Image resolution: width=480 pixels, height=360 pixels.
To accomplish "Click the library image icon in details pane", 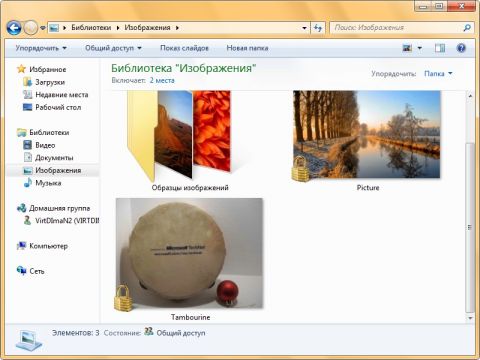I will [x=29, y=341].
